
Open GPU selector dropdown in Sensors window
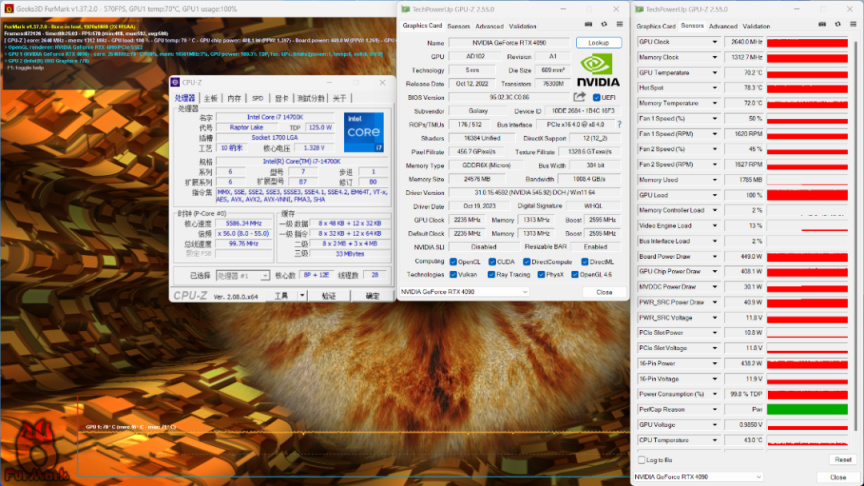[x=698, y=477]
